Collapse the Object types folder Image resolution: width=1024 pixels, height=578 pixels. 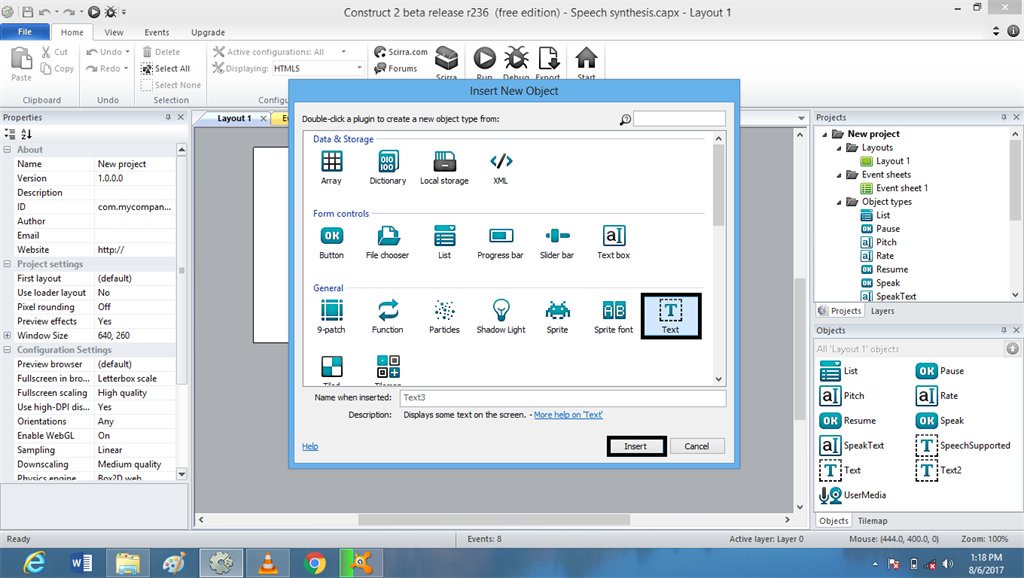(x=839, y=202)
